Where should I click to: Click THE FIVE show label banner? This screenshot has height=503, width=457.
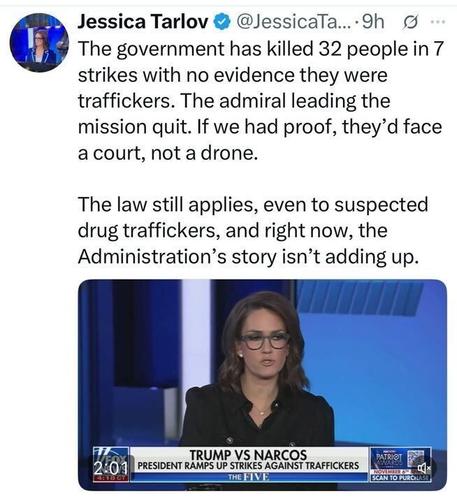(x=249, y=477)
